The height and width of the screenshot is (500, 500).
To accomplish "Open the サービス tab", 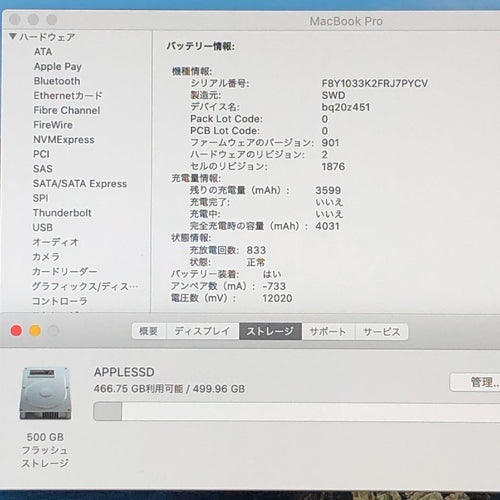I will click(x=382, y=332).
